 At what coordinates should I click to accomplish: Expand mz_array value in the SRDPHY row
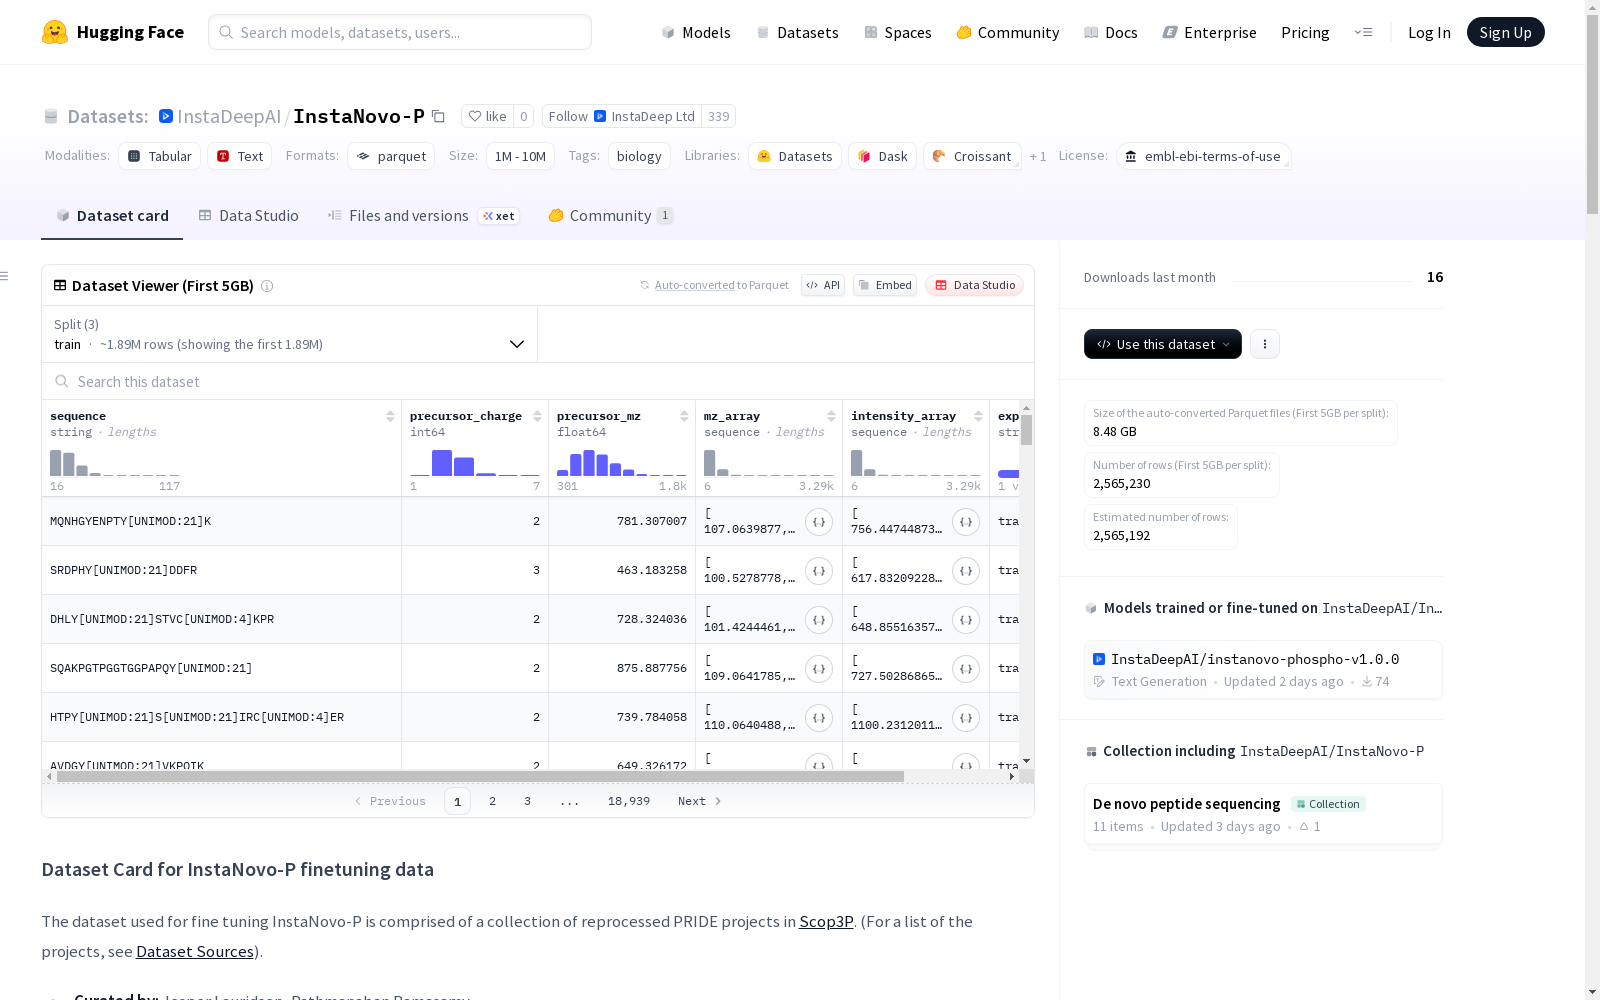pyautogui.click(x=819, y=570)
